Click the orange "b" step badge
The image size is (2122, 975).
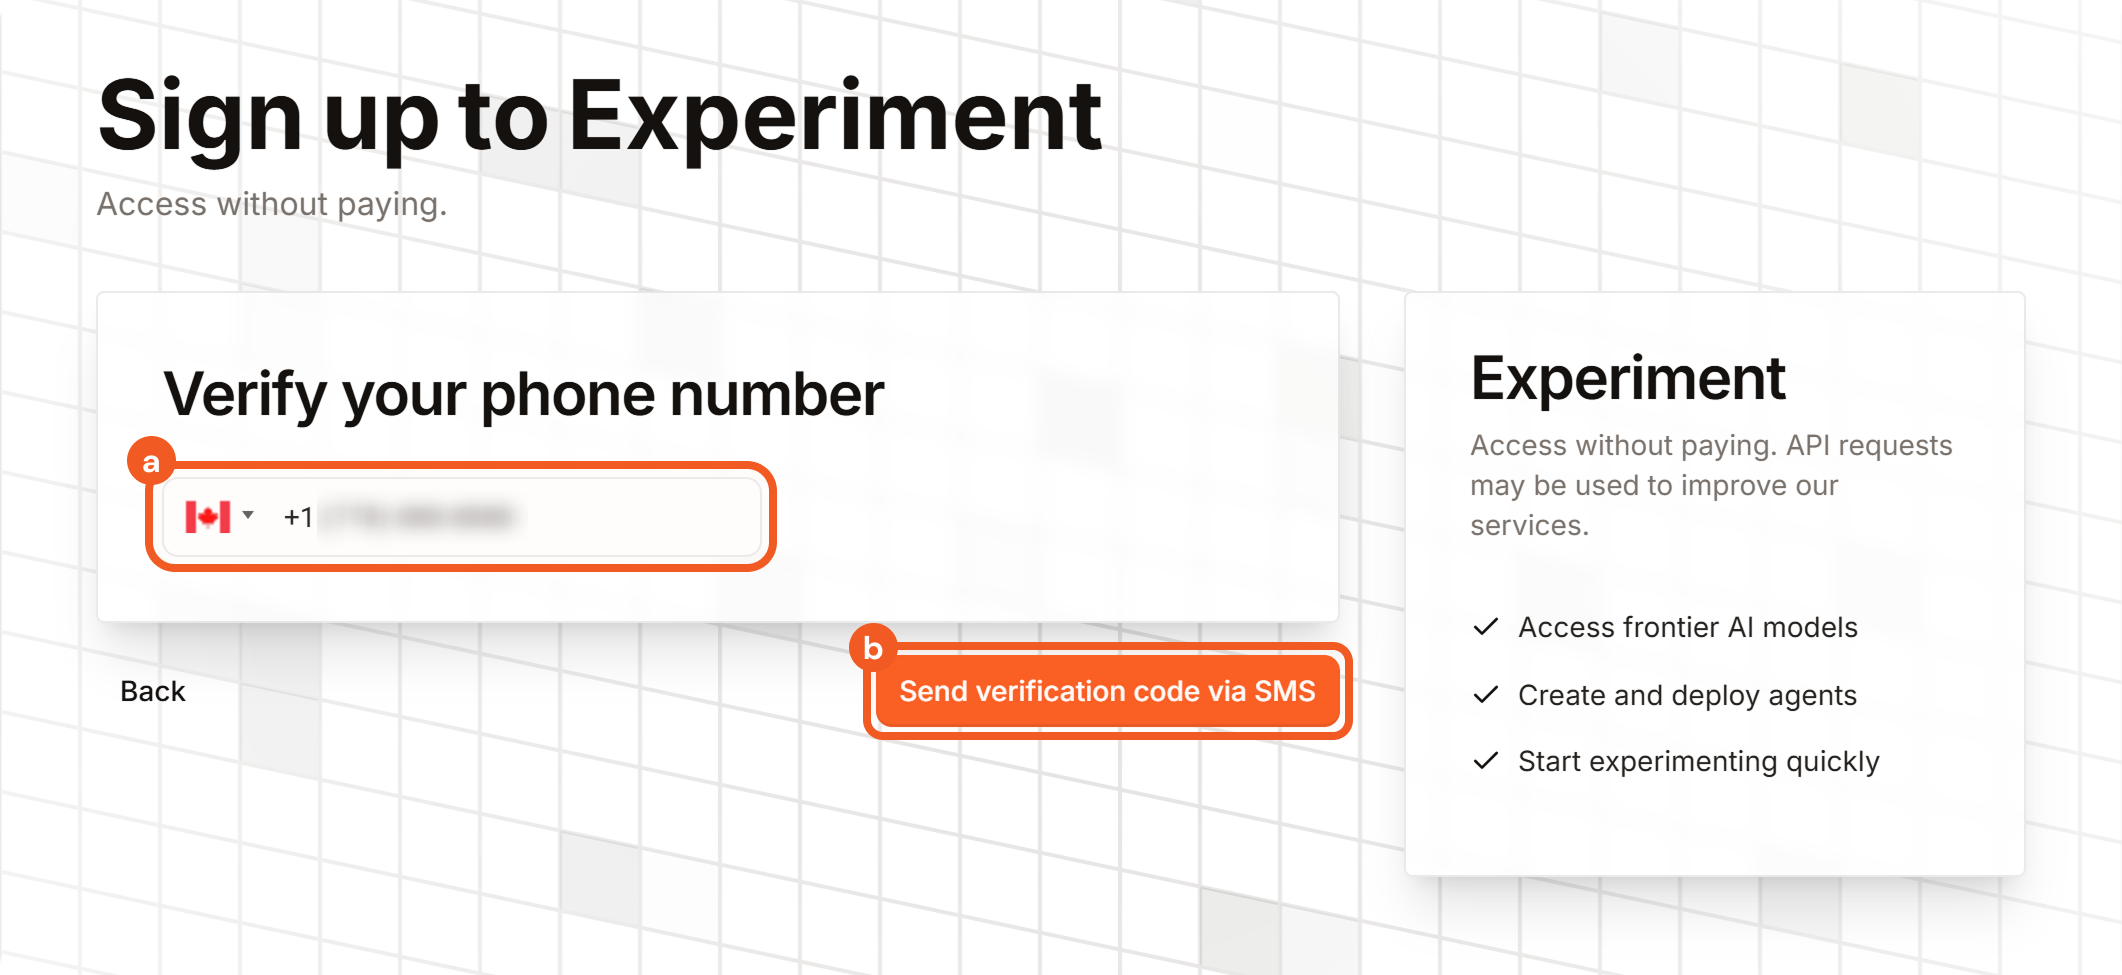[872, 648]
